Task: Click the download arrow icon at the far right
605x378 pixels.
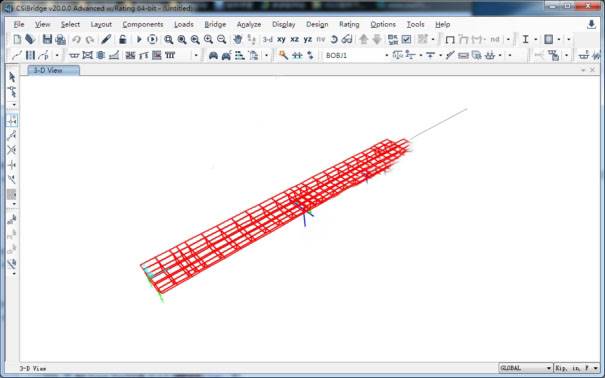Action: pyautogui.click(x=591, y=24)
